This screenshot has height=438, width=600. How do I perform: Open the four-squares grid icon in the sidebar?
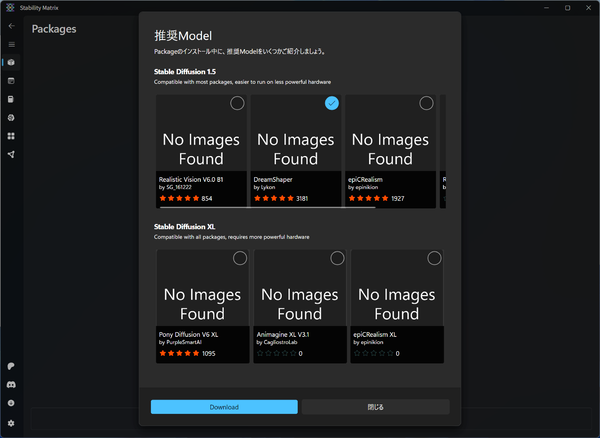11,136
